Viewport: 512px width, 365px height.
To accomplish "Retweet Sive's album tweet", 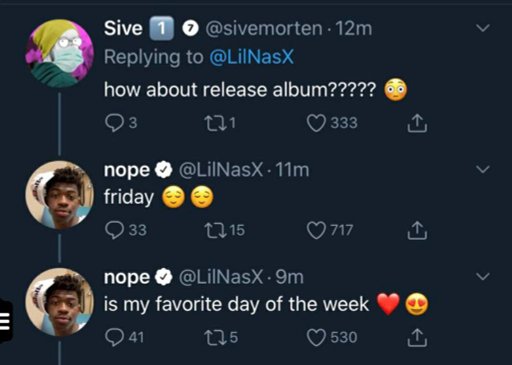I will [x=213, y=123].
